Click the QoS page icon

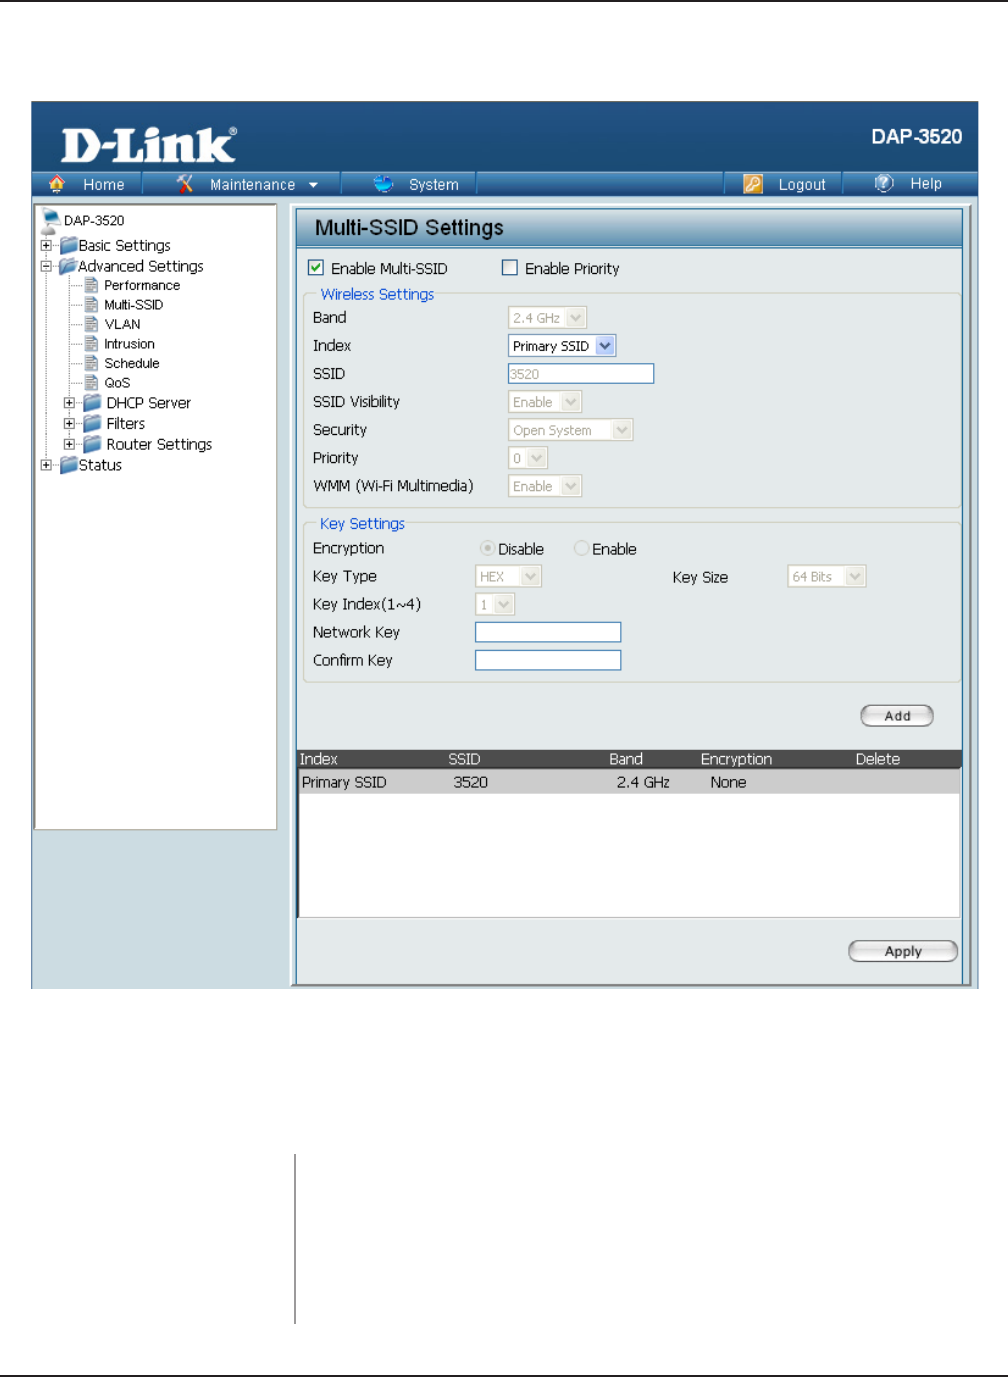(x=91, y=382)
